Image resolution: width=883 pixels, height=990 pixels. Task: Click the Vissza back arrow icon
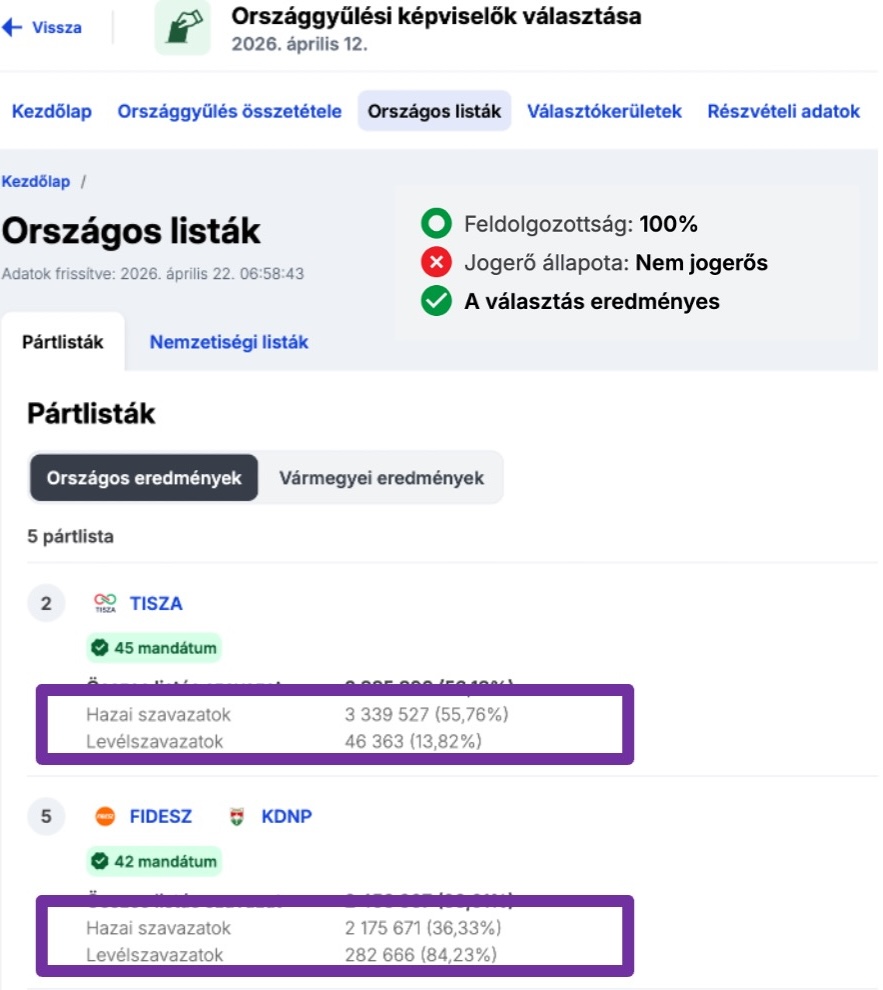pos(12,28)
